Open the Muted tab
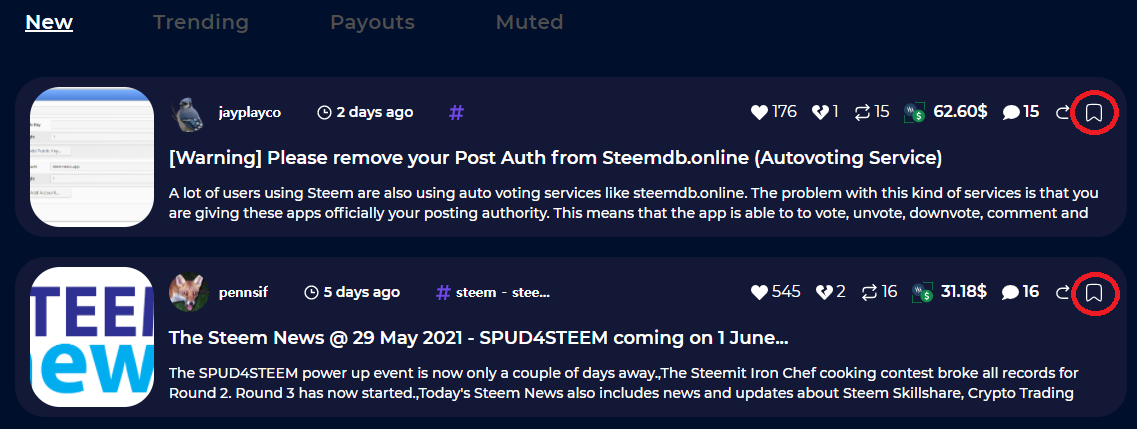This screenshot has height=429, width=1137. (529, 21)
